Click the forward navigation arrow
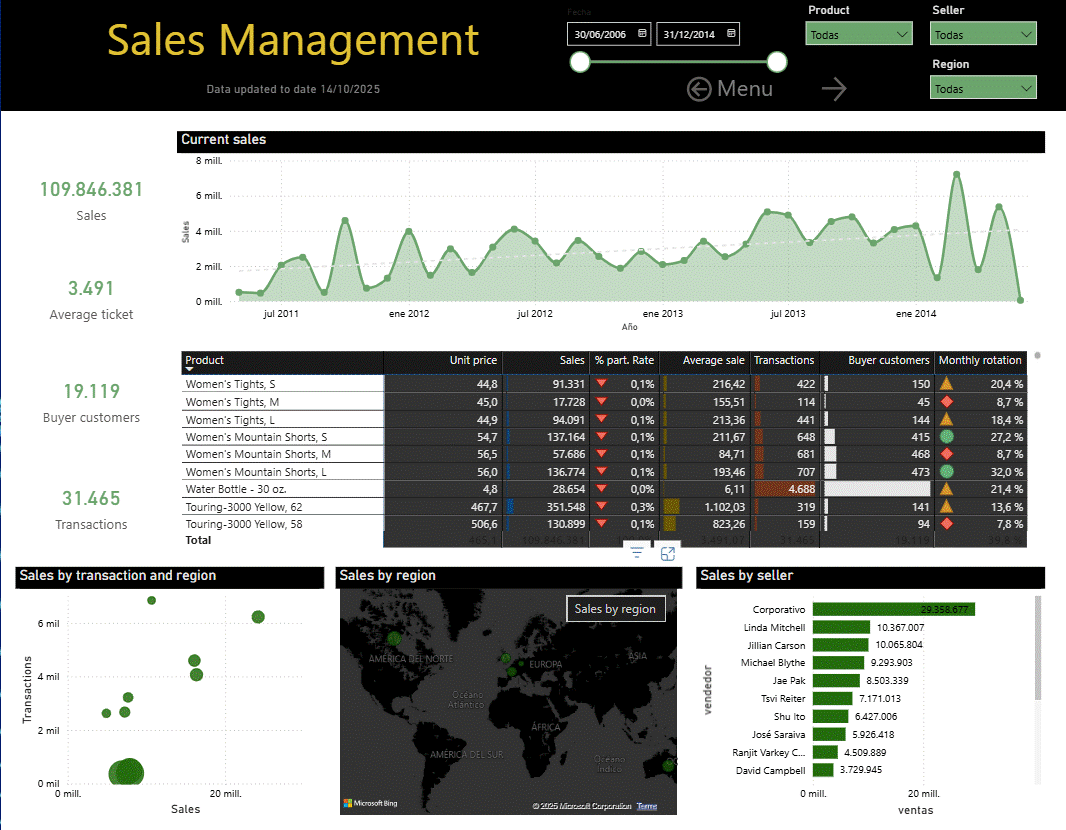This screenshot has width=1066, height=830. coord(834,88)
